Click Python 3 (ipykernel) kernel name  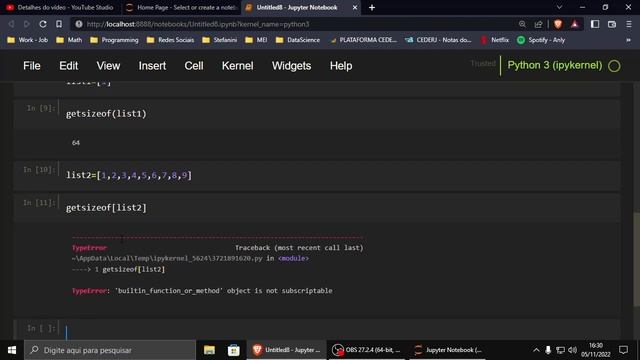click(x=555, y=65)
